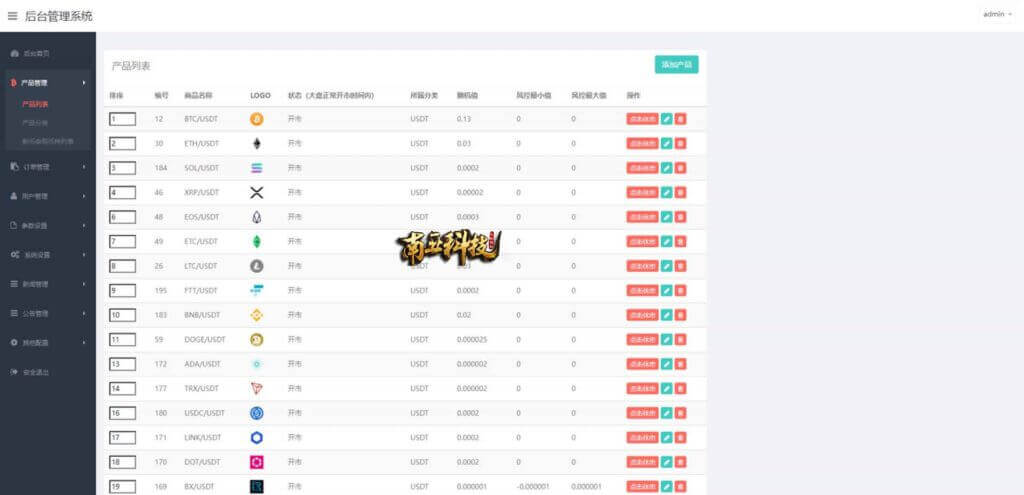Focus the sort order field for SOL/USDT

(x=123, y=168)
